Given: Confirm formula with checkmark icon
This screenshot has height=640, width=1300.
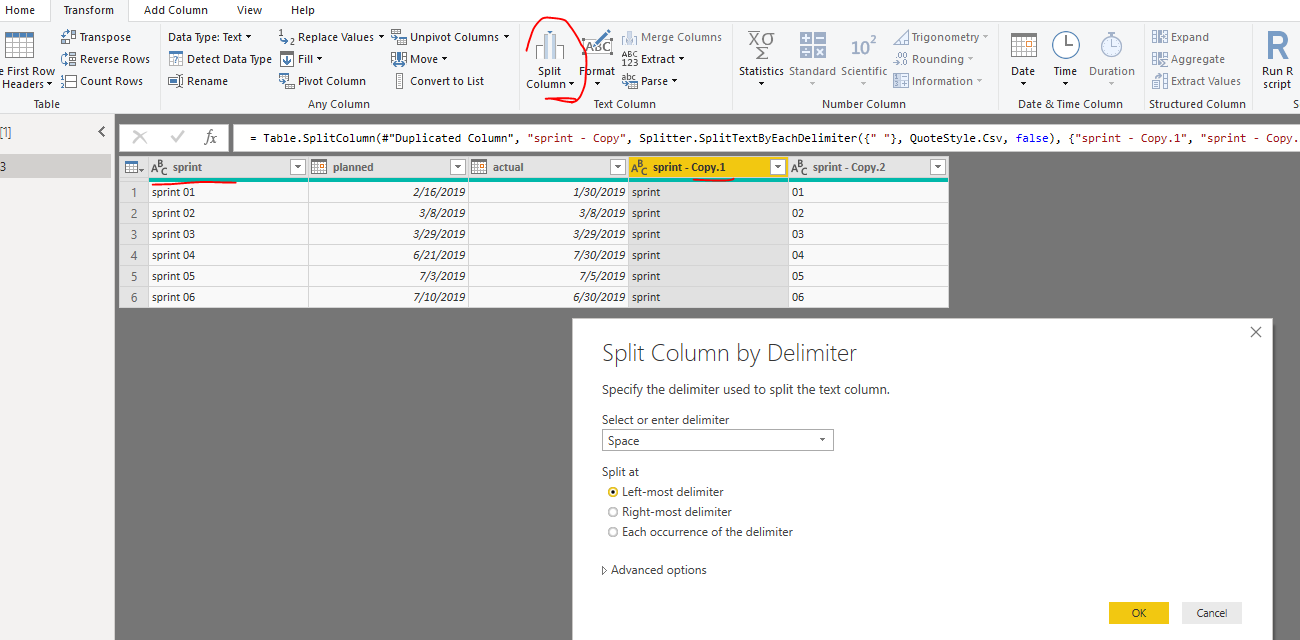Looking at the screenshot, I should pyautogui.click(x=177, y=137).
